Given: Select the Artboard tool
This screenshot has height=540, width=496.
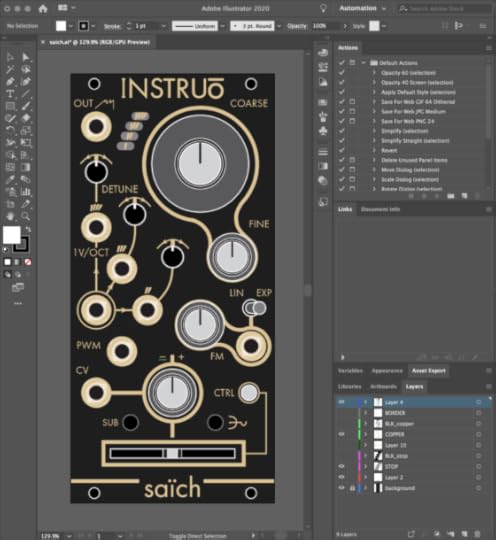Looking at the screenshot, I should tap(10, 204).
